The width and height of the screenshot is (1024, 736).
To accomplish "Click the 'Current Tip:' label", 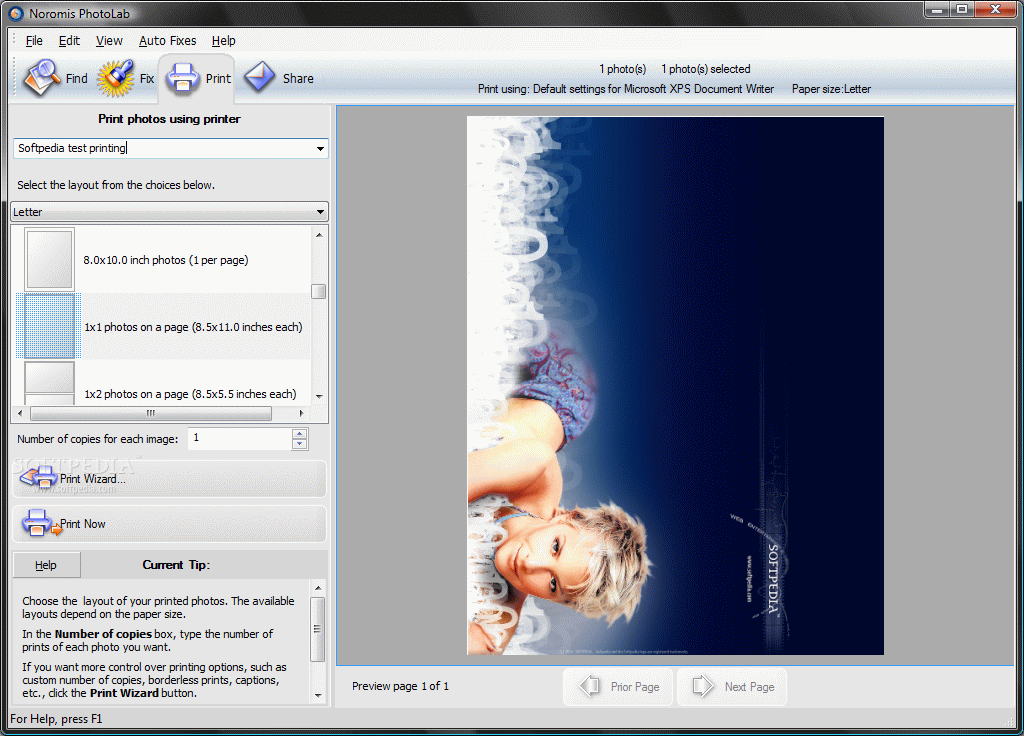I will (x=176, y=565).
